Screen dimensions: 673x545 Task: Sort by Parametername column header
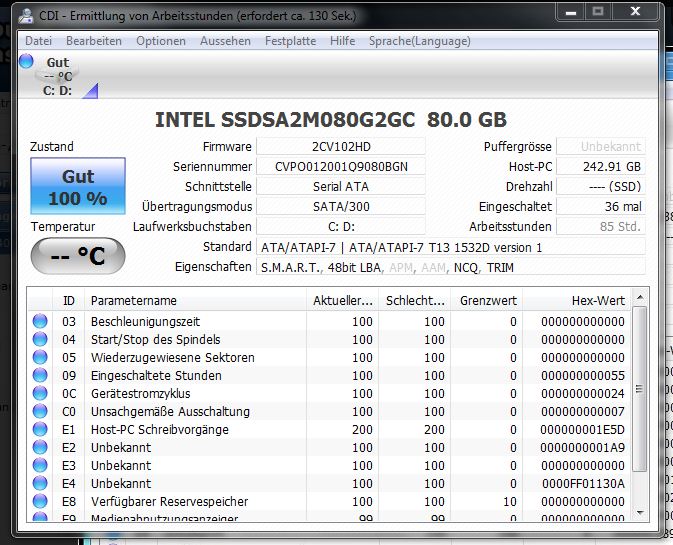click(x=196, y=300)
